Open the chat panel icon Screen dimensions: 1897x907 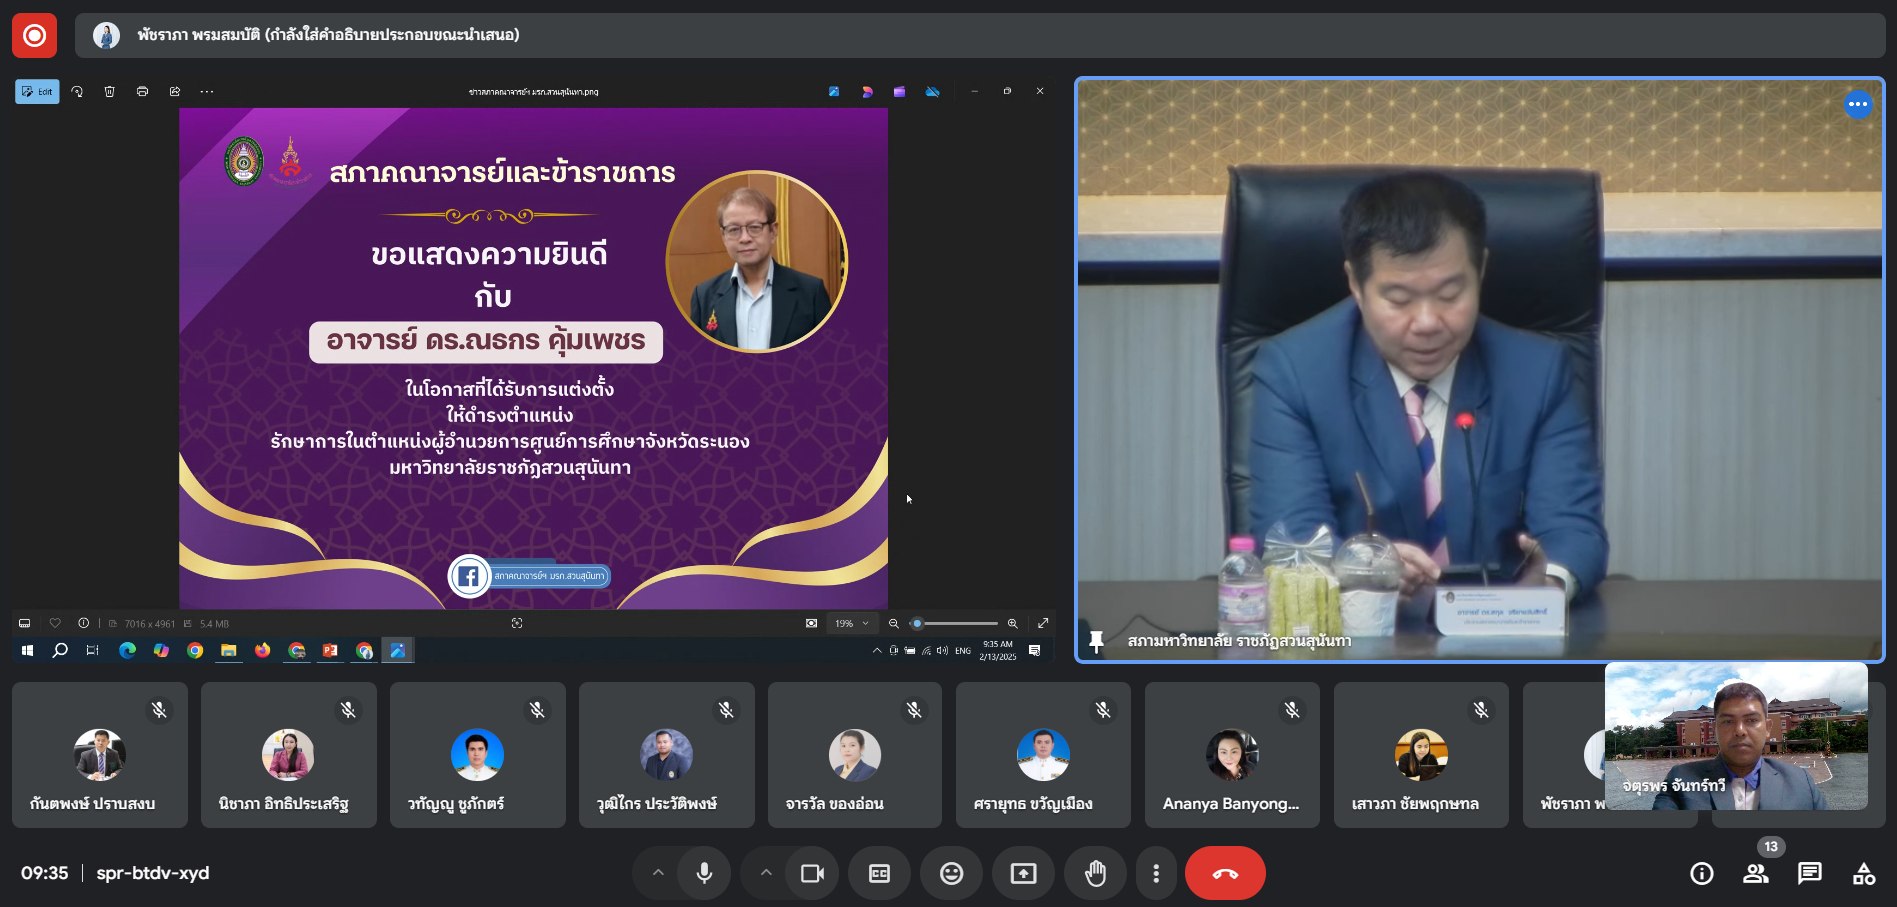click(x=1809, y=873)
